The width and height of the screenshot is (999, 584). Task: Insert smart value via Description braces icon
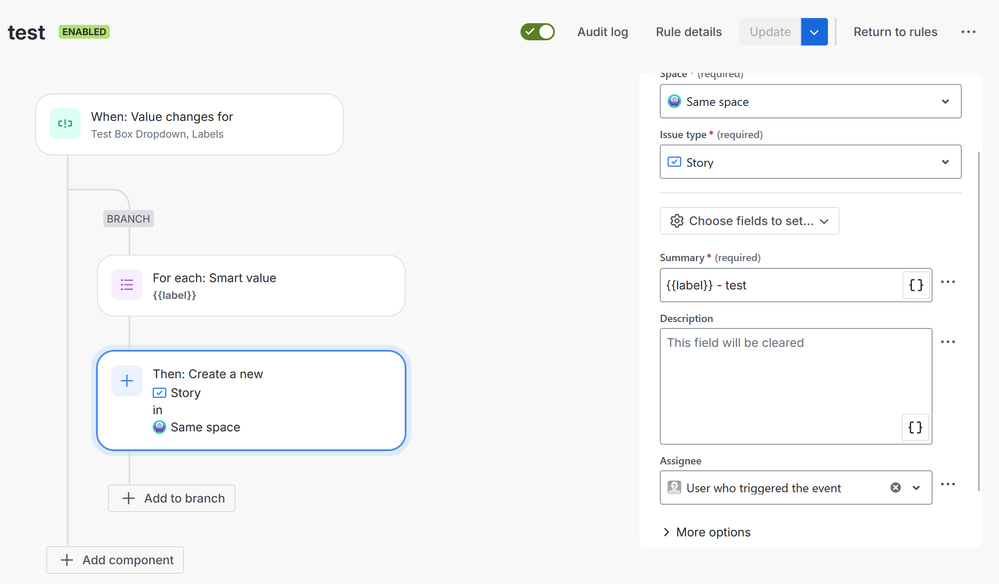[915, 427]
